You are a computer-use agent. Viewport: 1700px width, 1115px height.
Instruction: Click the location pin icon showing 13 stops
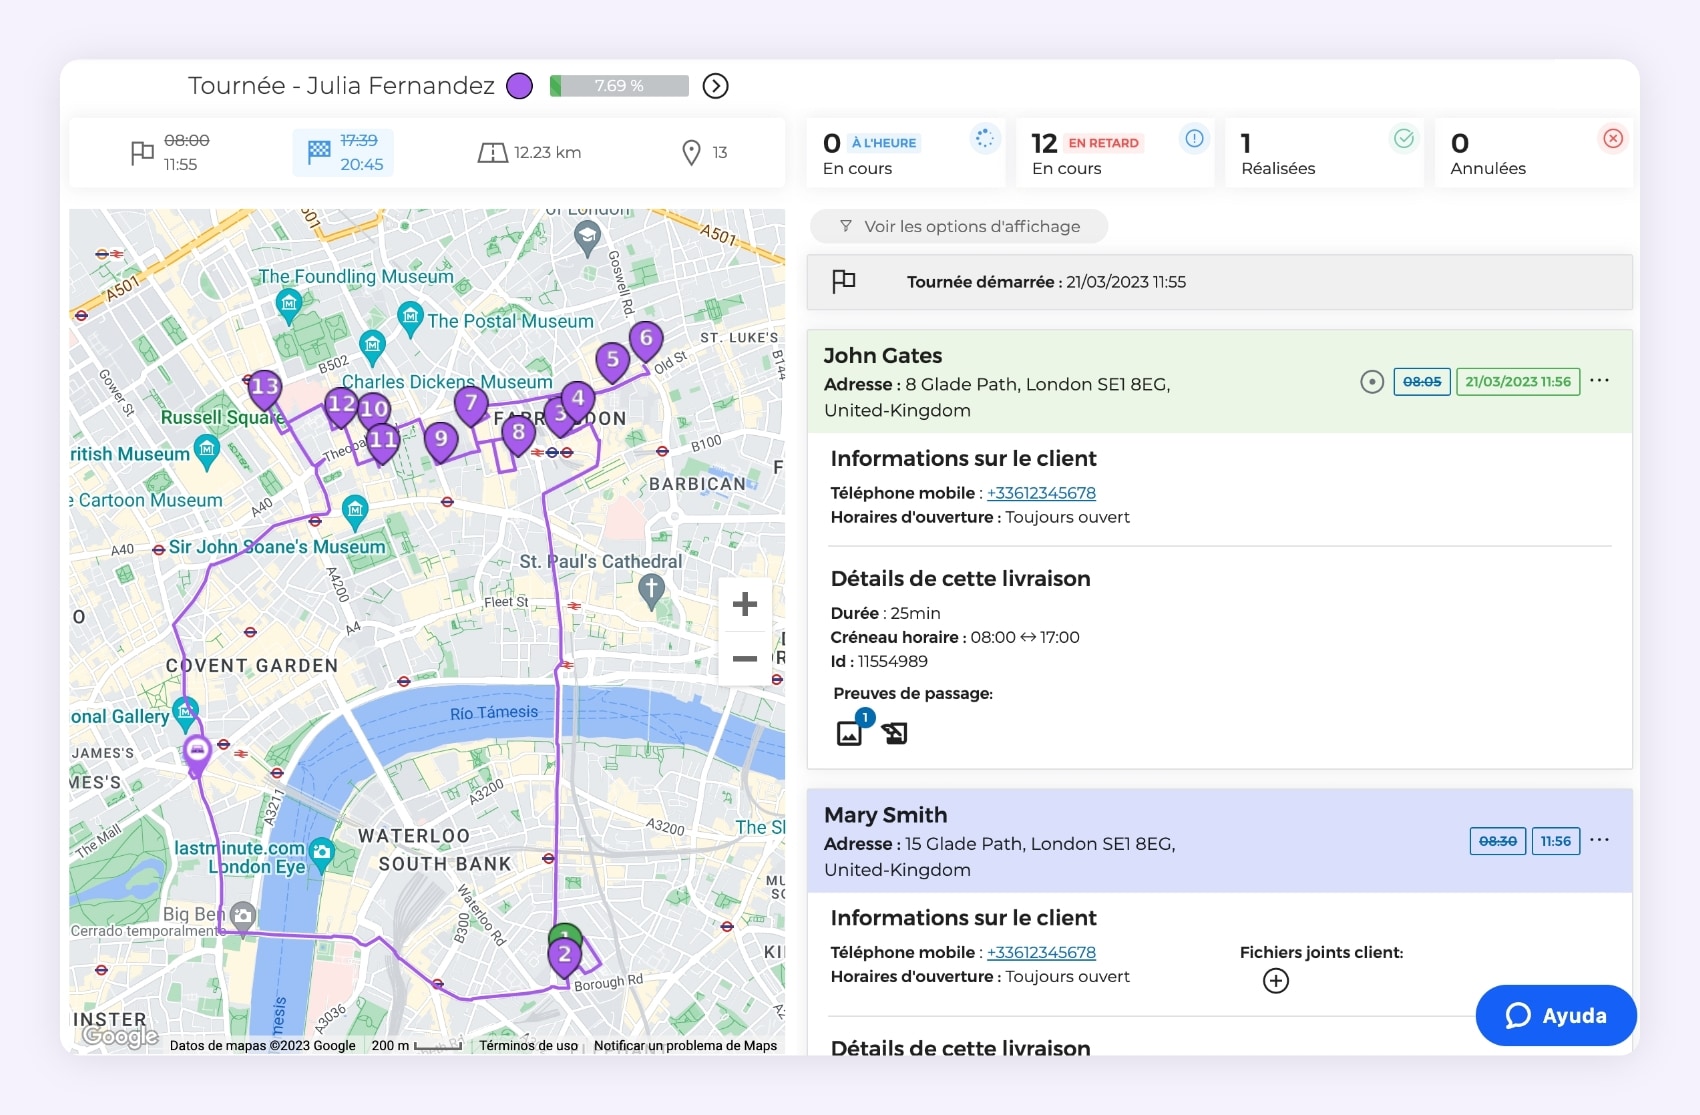point(690,152)
